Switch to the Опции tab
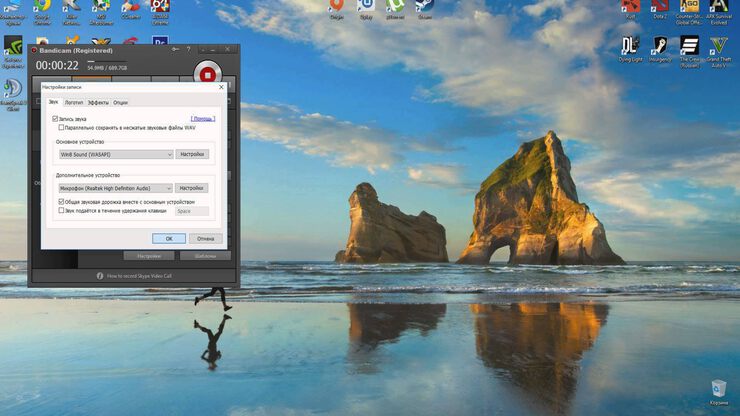Screen dimensions: 740x416 pyautogui.click(x=120, y=102)
